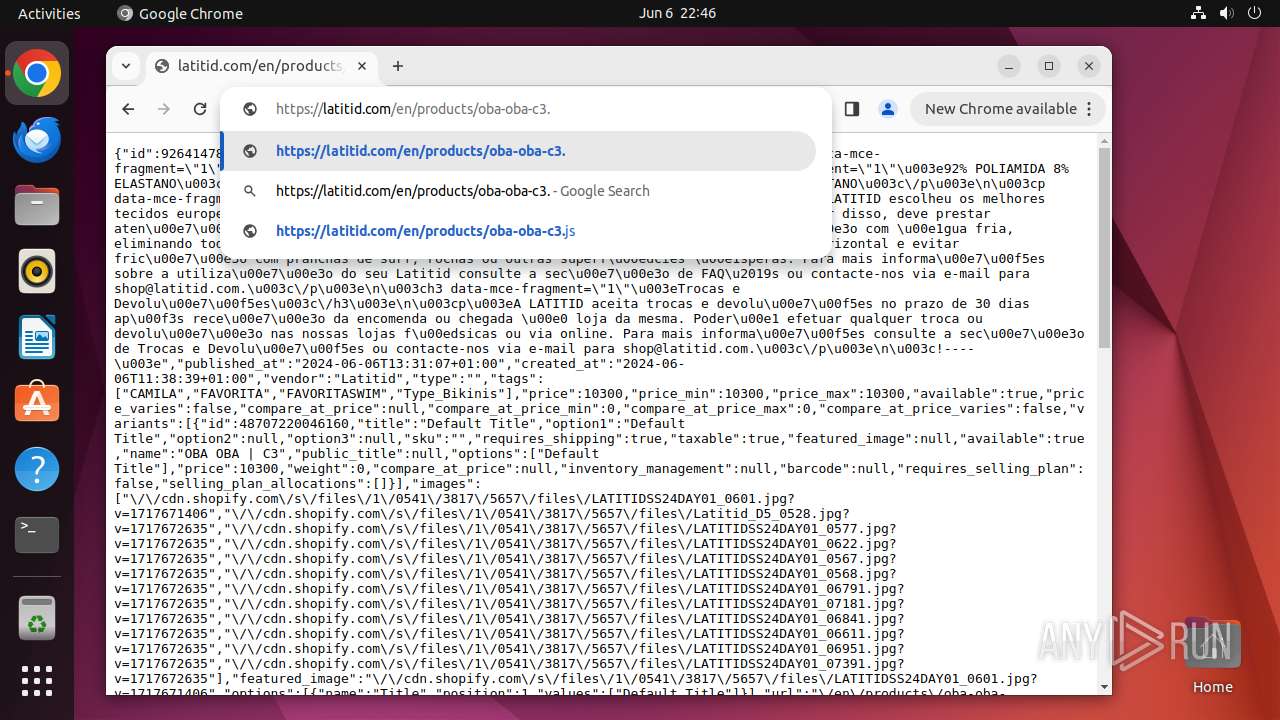Show Applications grid
Screen dimensions: 1280x720
(37, 681)
